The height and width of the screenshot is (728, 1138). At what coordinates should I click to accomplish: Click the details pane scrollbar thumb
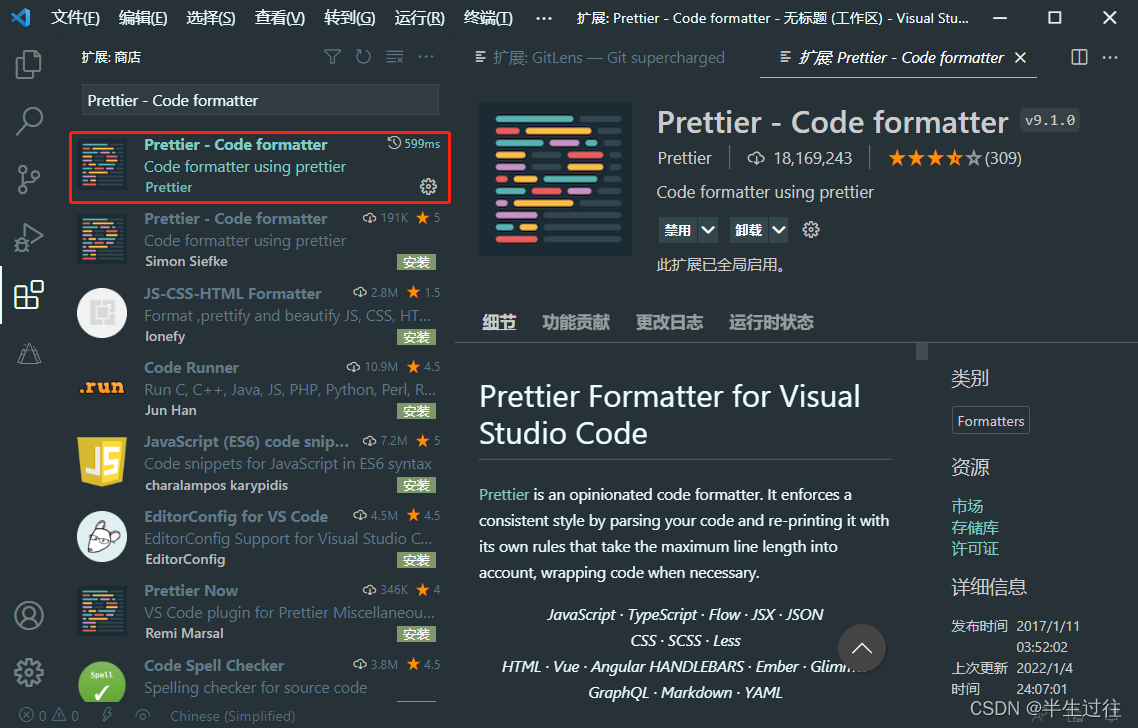(x=922, y=351)
